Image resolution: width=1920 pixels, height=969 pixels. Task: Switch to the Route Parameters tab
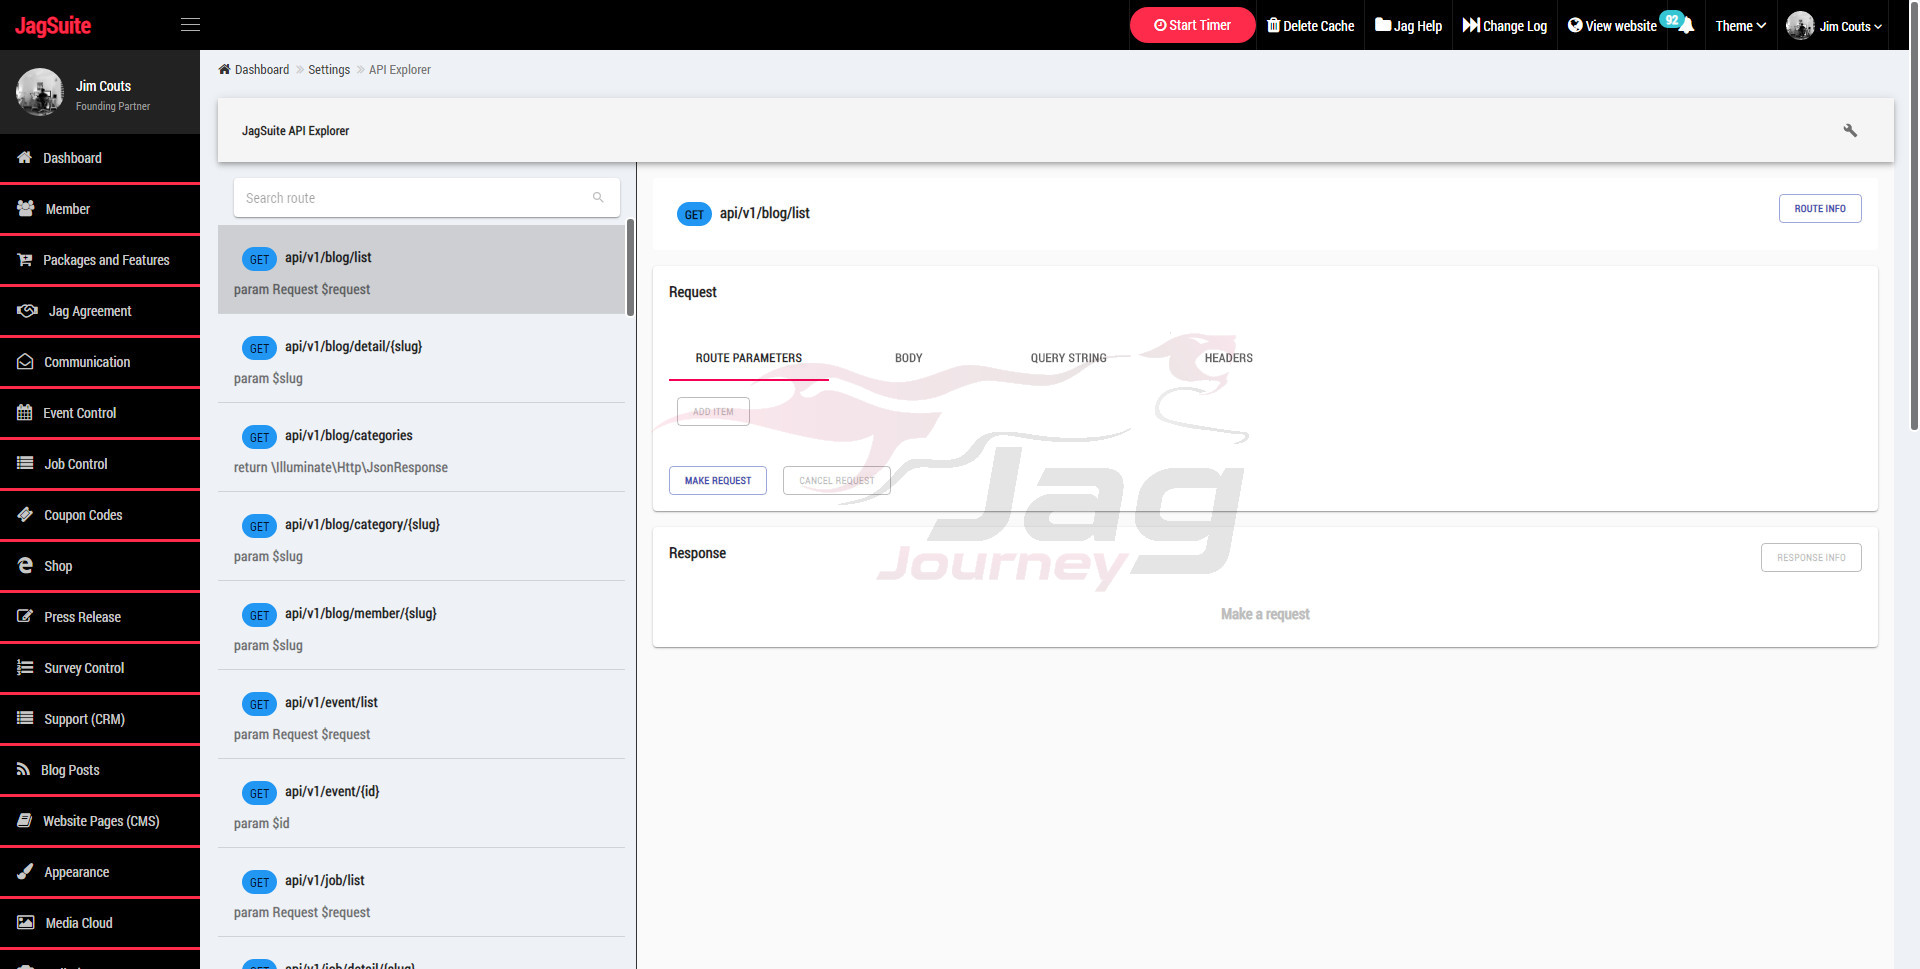pos(749,358)
